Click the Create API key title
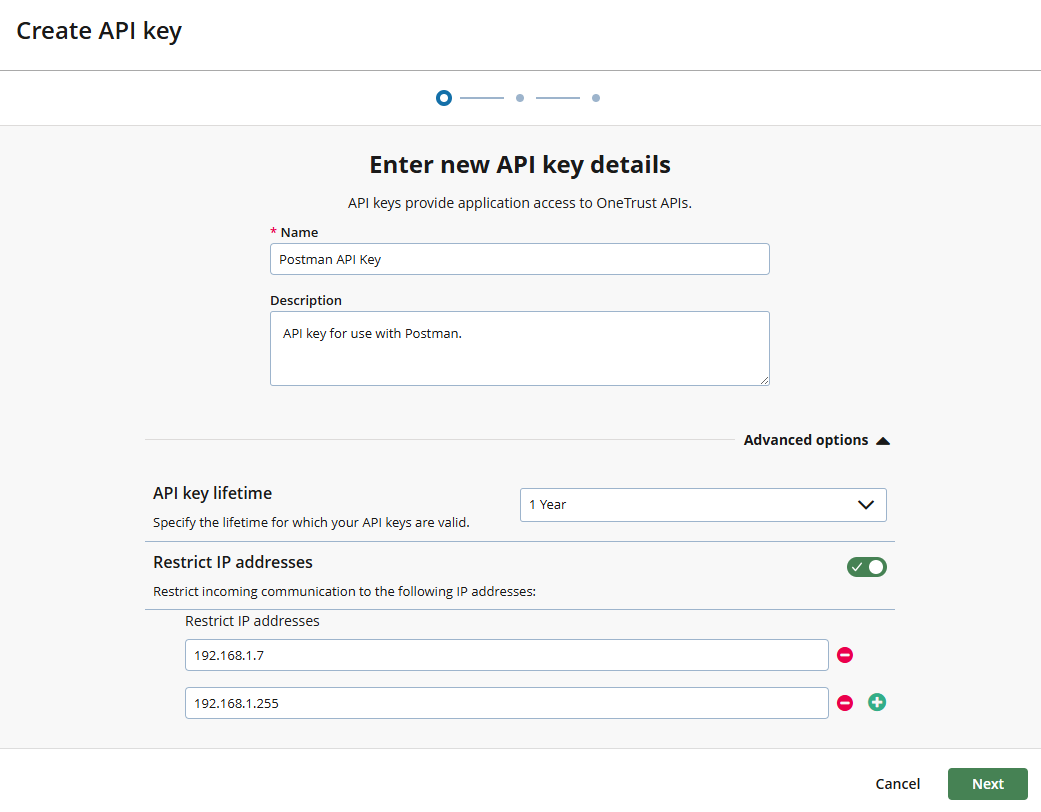Screen dimensions: 1041x812 tap(98, 31)
